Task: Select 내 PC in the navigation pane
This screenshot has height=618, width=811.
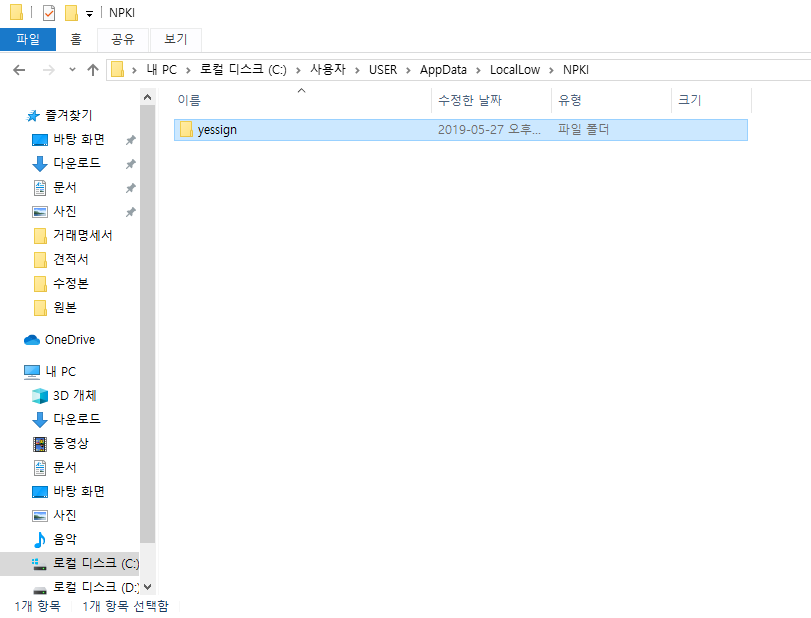Action: [61, 372]
